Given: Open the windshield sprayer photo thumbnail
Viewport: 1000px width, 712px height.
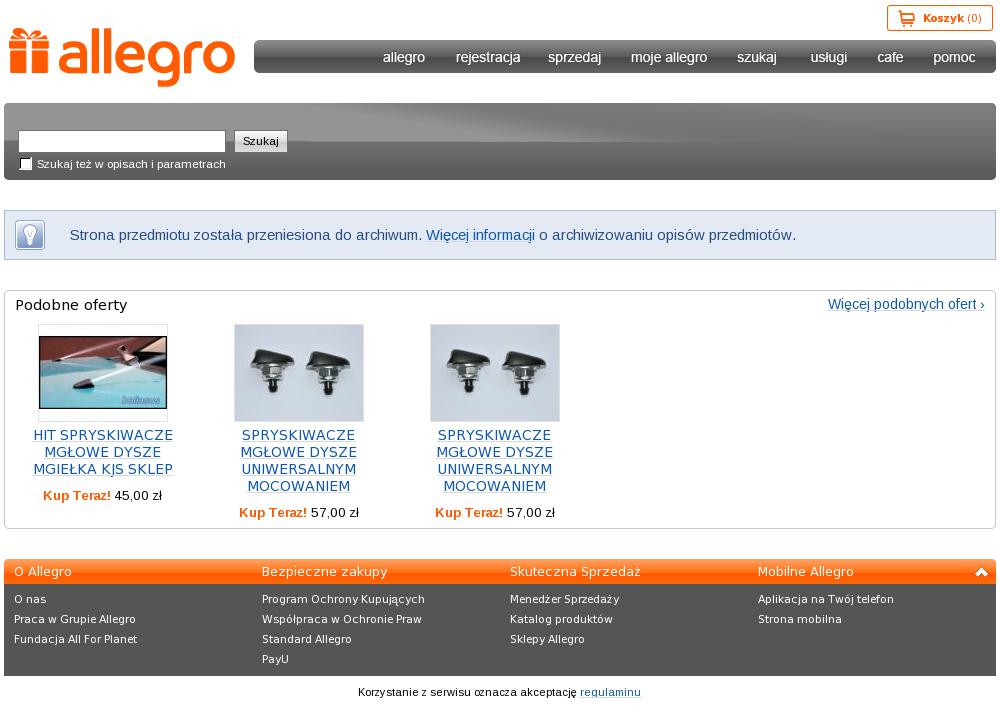Looking at the screenshot, I should pyautogui.click(x=103, y=373).
